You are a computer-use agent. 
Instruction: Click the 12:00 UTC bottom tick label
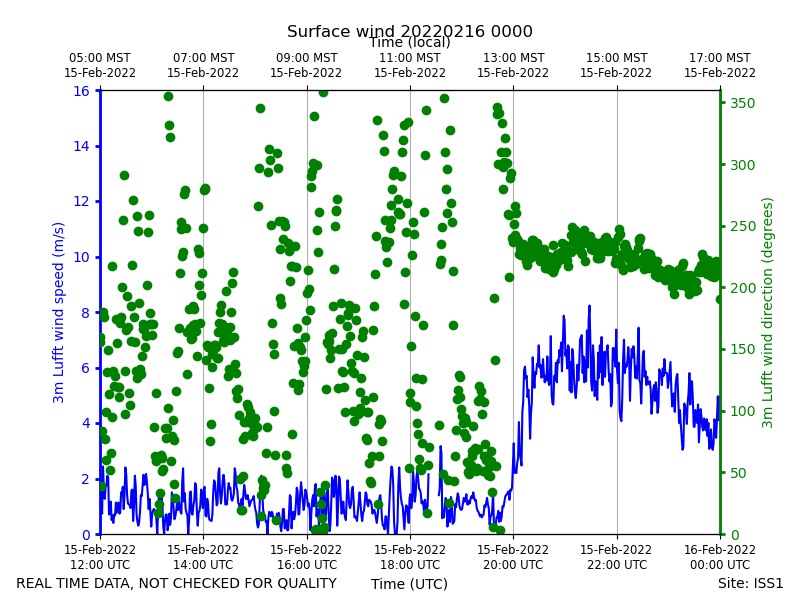pos(100,557)
